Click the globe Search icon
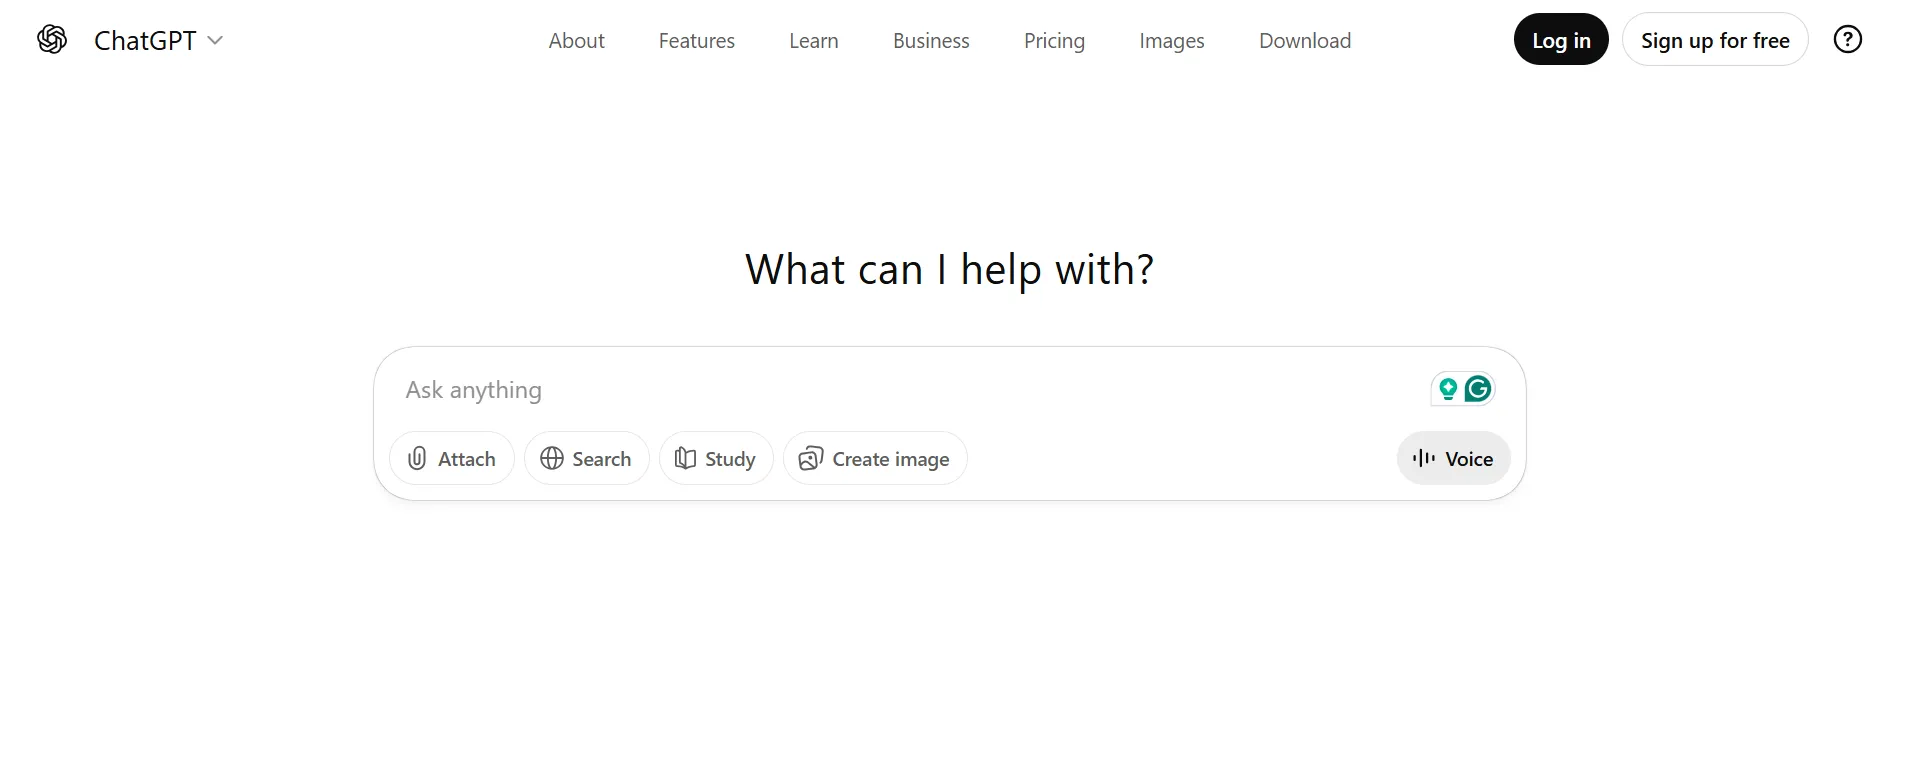 pos(552,459)
